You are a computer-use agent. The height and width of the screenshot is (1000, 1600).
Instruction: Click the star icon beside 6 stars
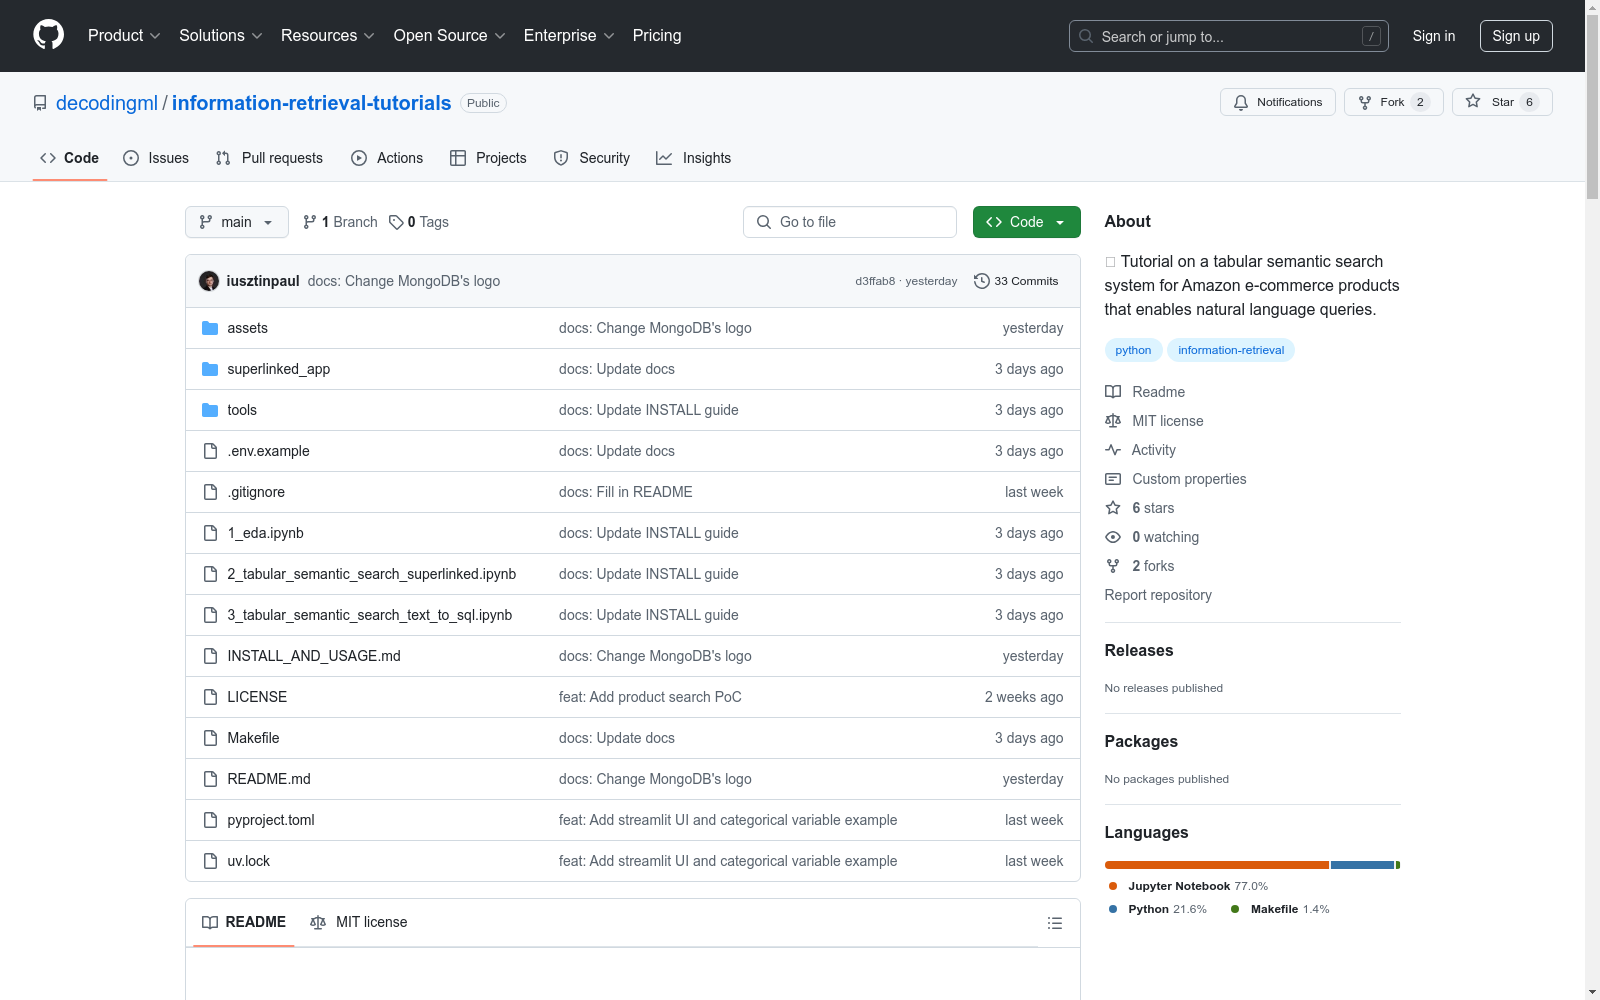1113,508
